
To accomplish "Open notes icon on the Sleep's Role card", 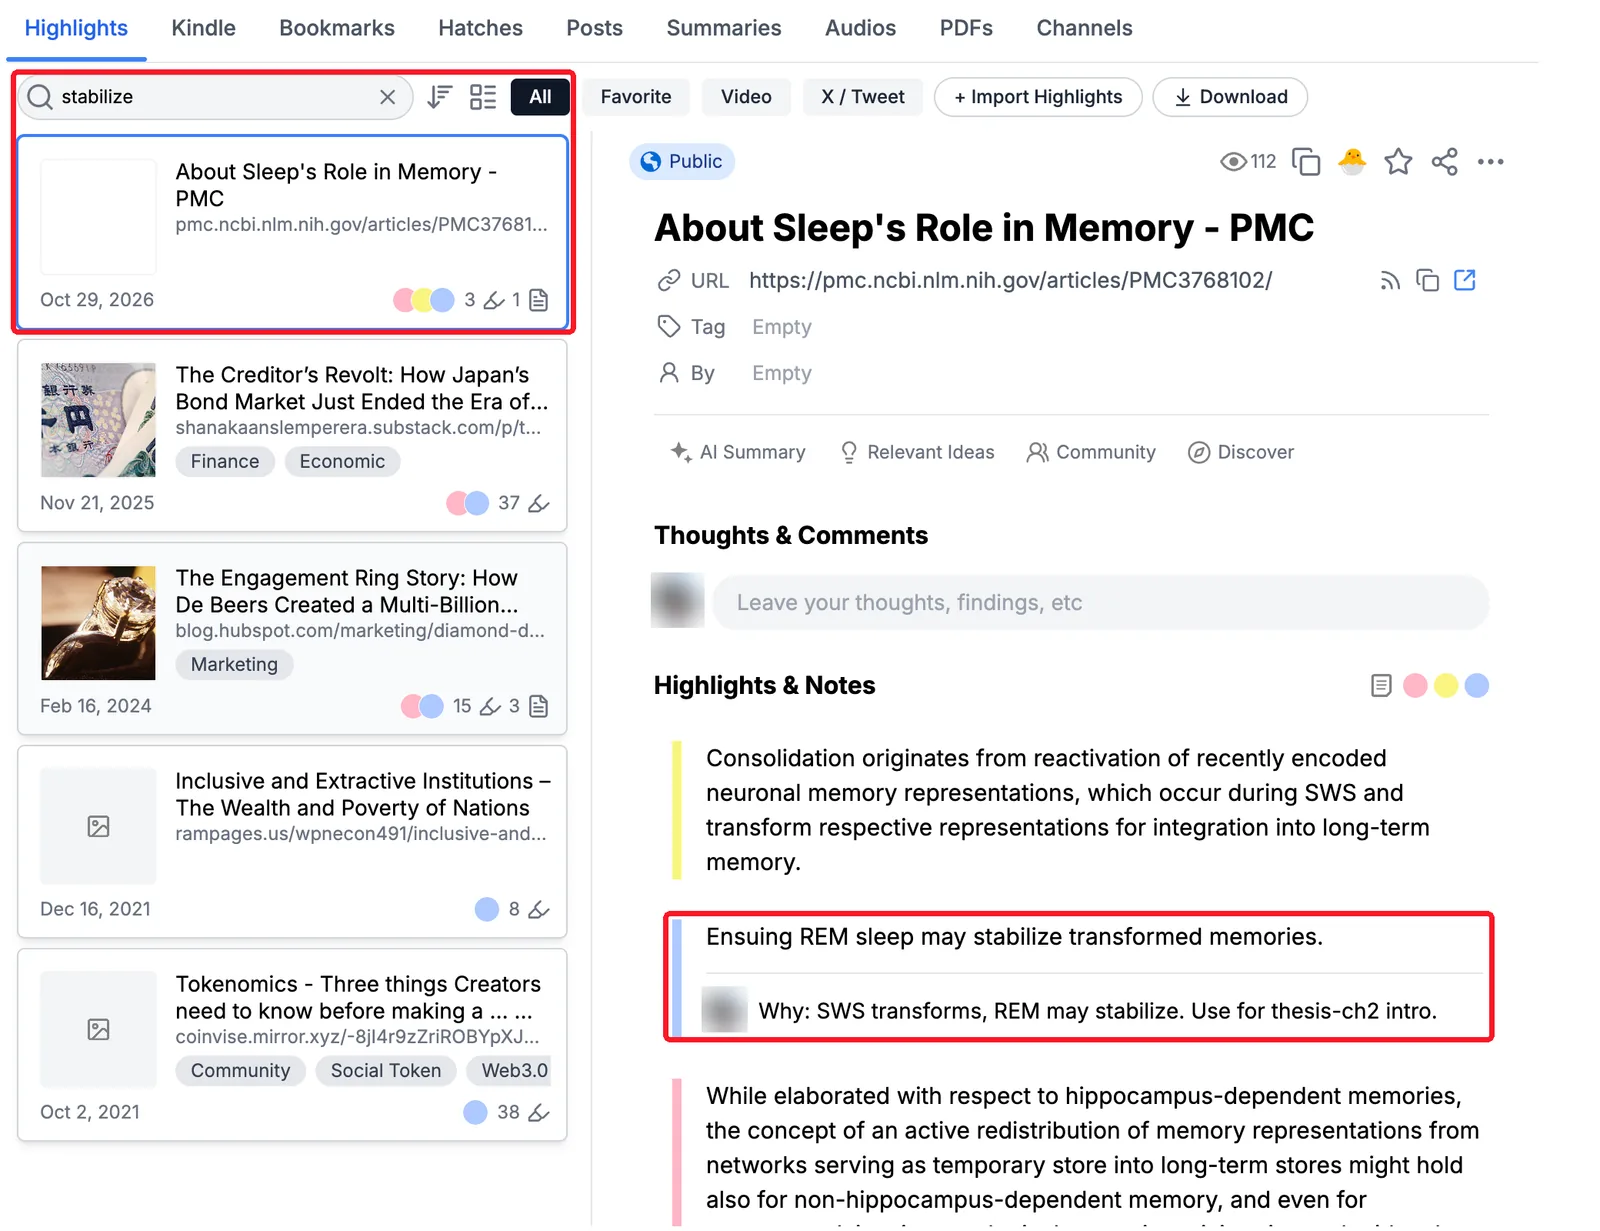I will point(539,300).
